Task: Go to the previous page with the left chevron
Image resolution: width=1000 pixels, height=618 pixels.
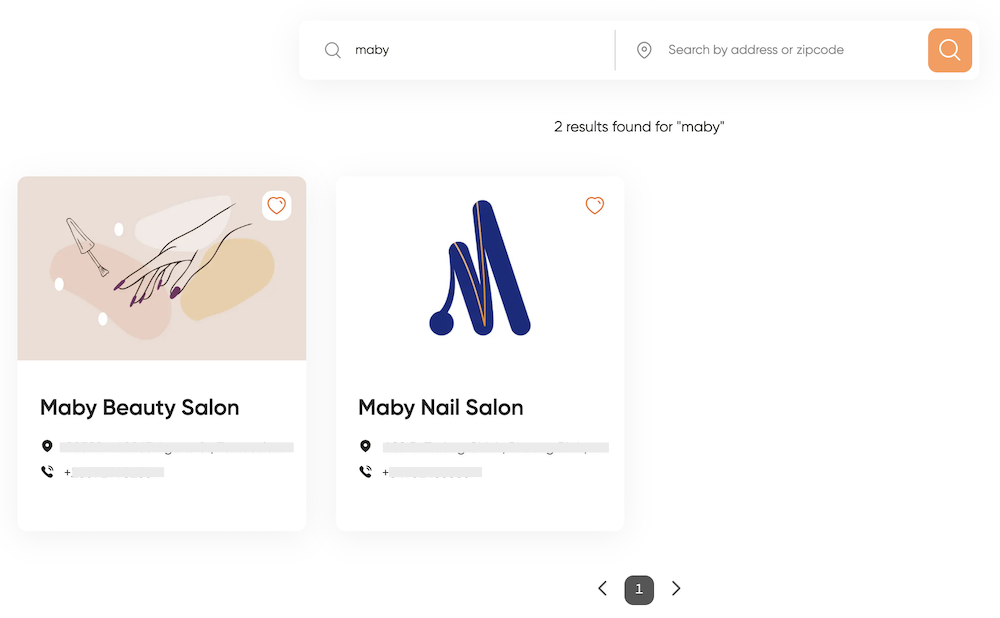Action: coord(603,588)
